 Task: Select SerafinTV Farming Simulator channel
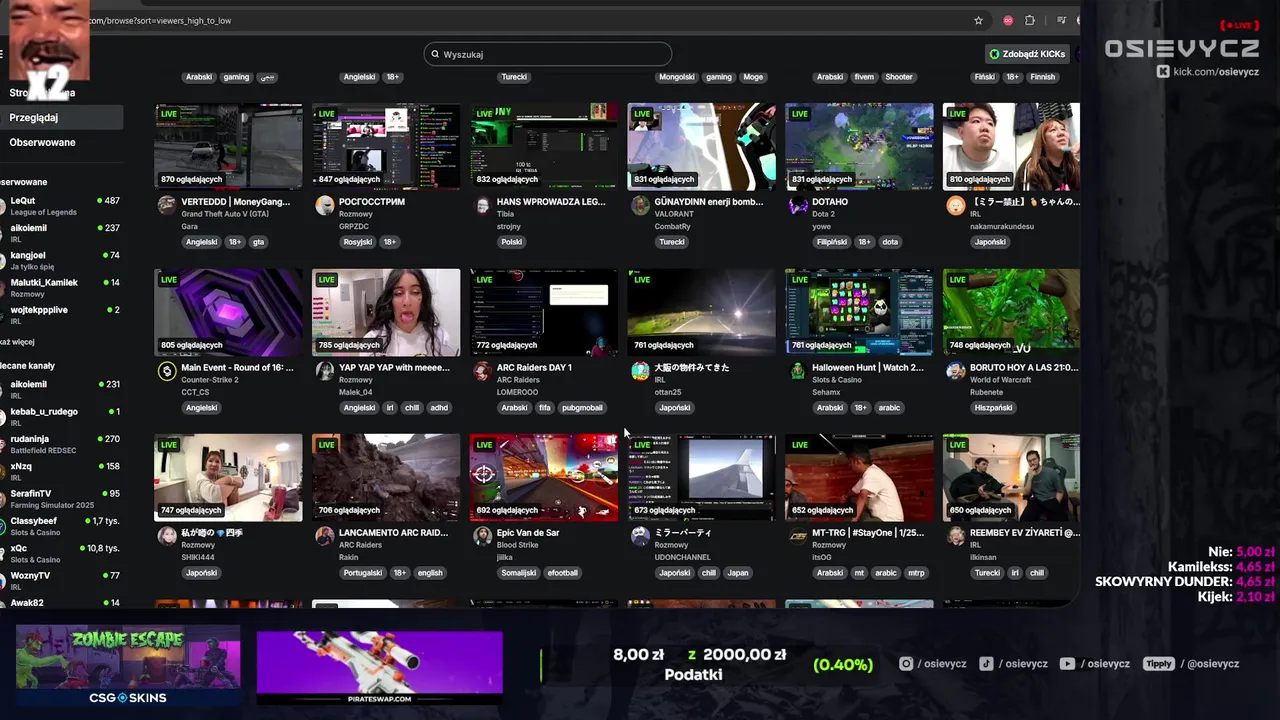(60, 499)
